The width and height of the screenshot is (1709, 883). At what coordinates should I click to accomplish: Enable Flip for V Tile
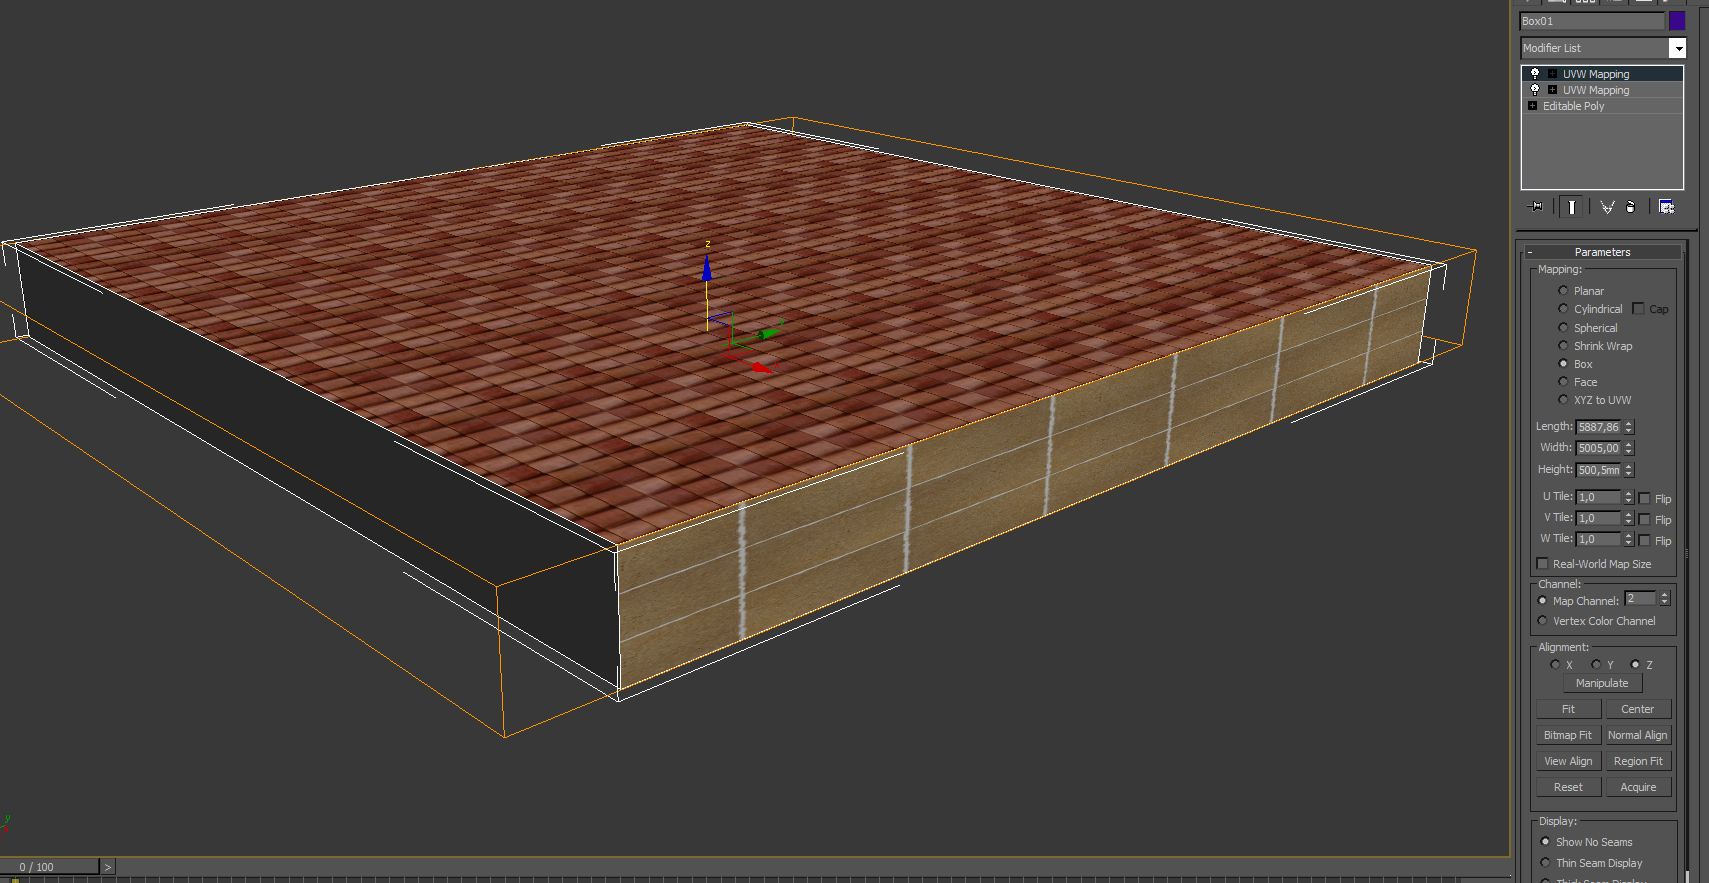coord(1645,519)
